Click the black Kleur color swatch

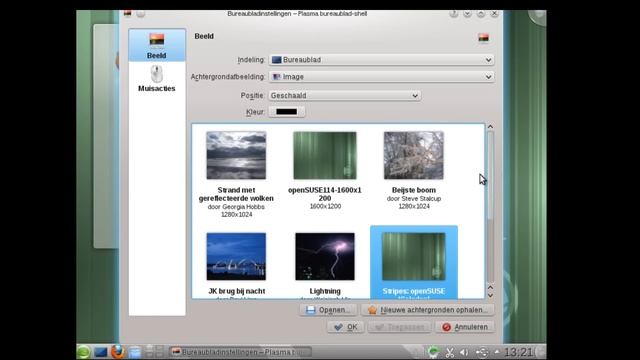click(287, 111)
